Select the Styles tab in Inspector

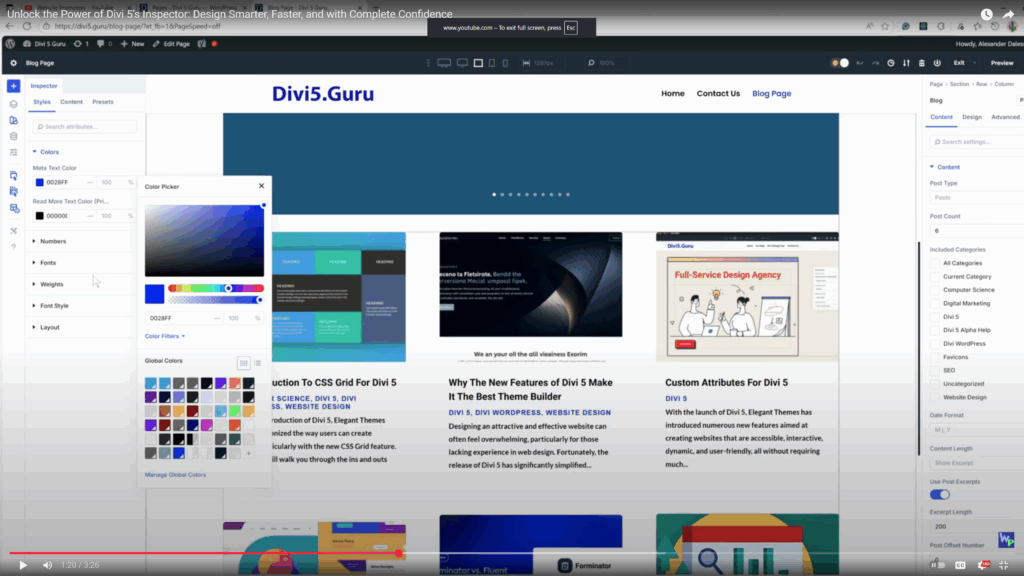pos(42,102)
